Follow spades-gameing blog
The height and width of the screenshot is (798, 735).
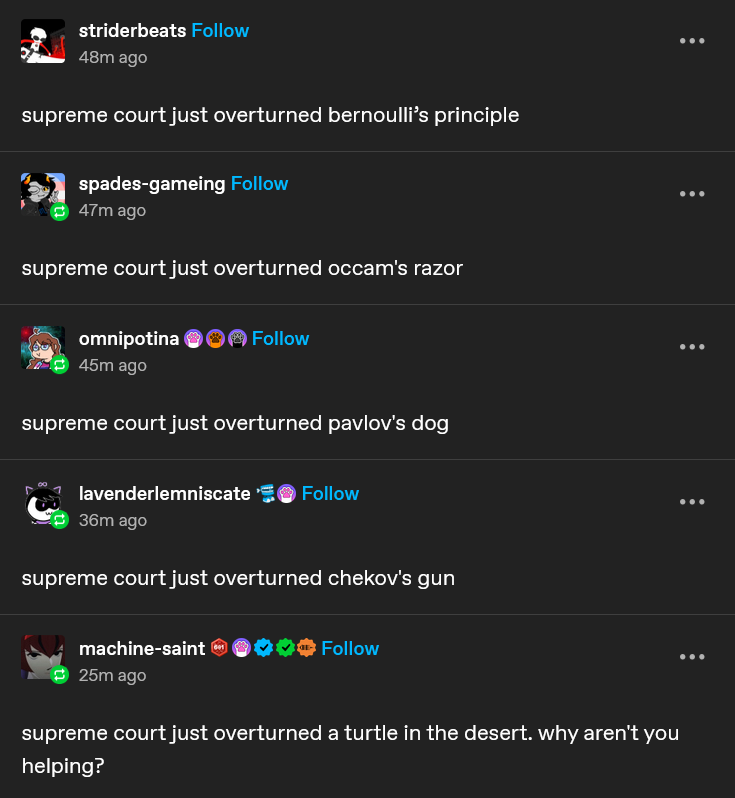(259, 184)
